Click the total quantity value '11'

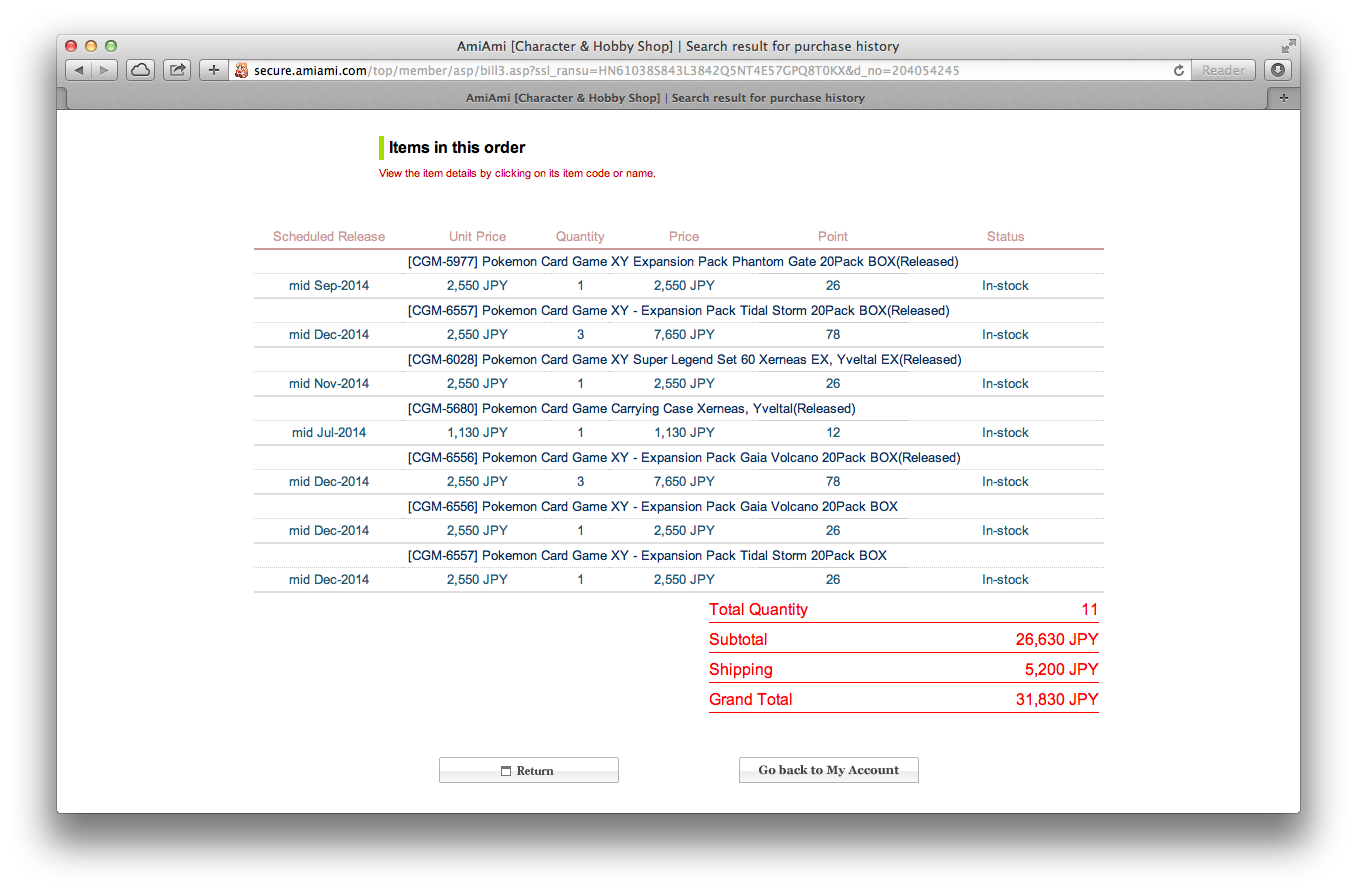pyautogui.click(x=1089, y=610)
